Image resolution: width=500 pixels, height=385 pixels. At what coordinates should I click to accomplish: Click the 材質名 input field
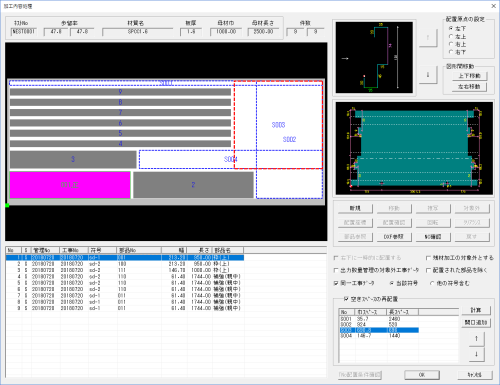pyautogui.click(x=138, y=32)
